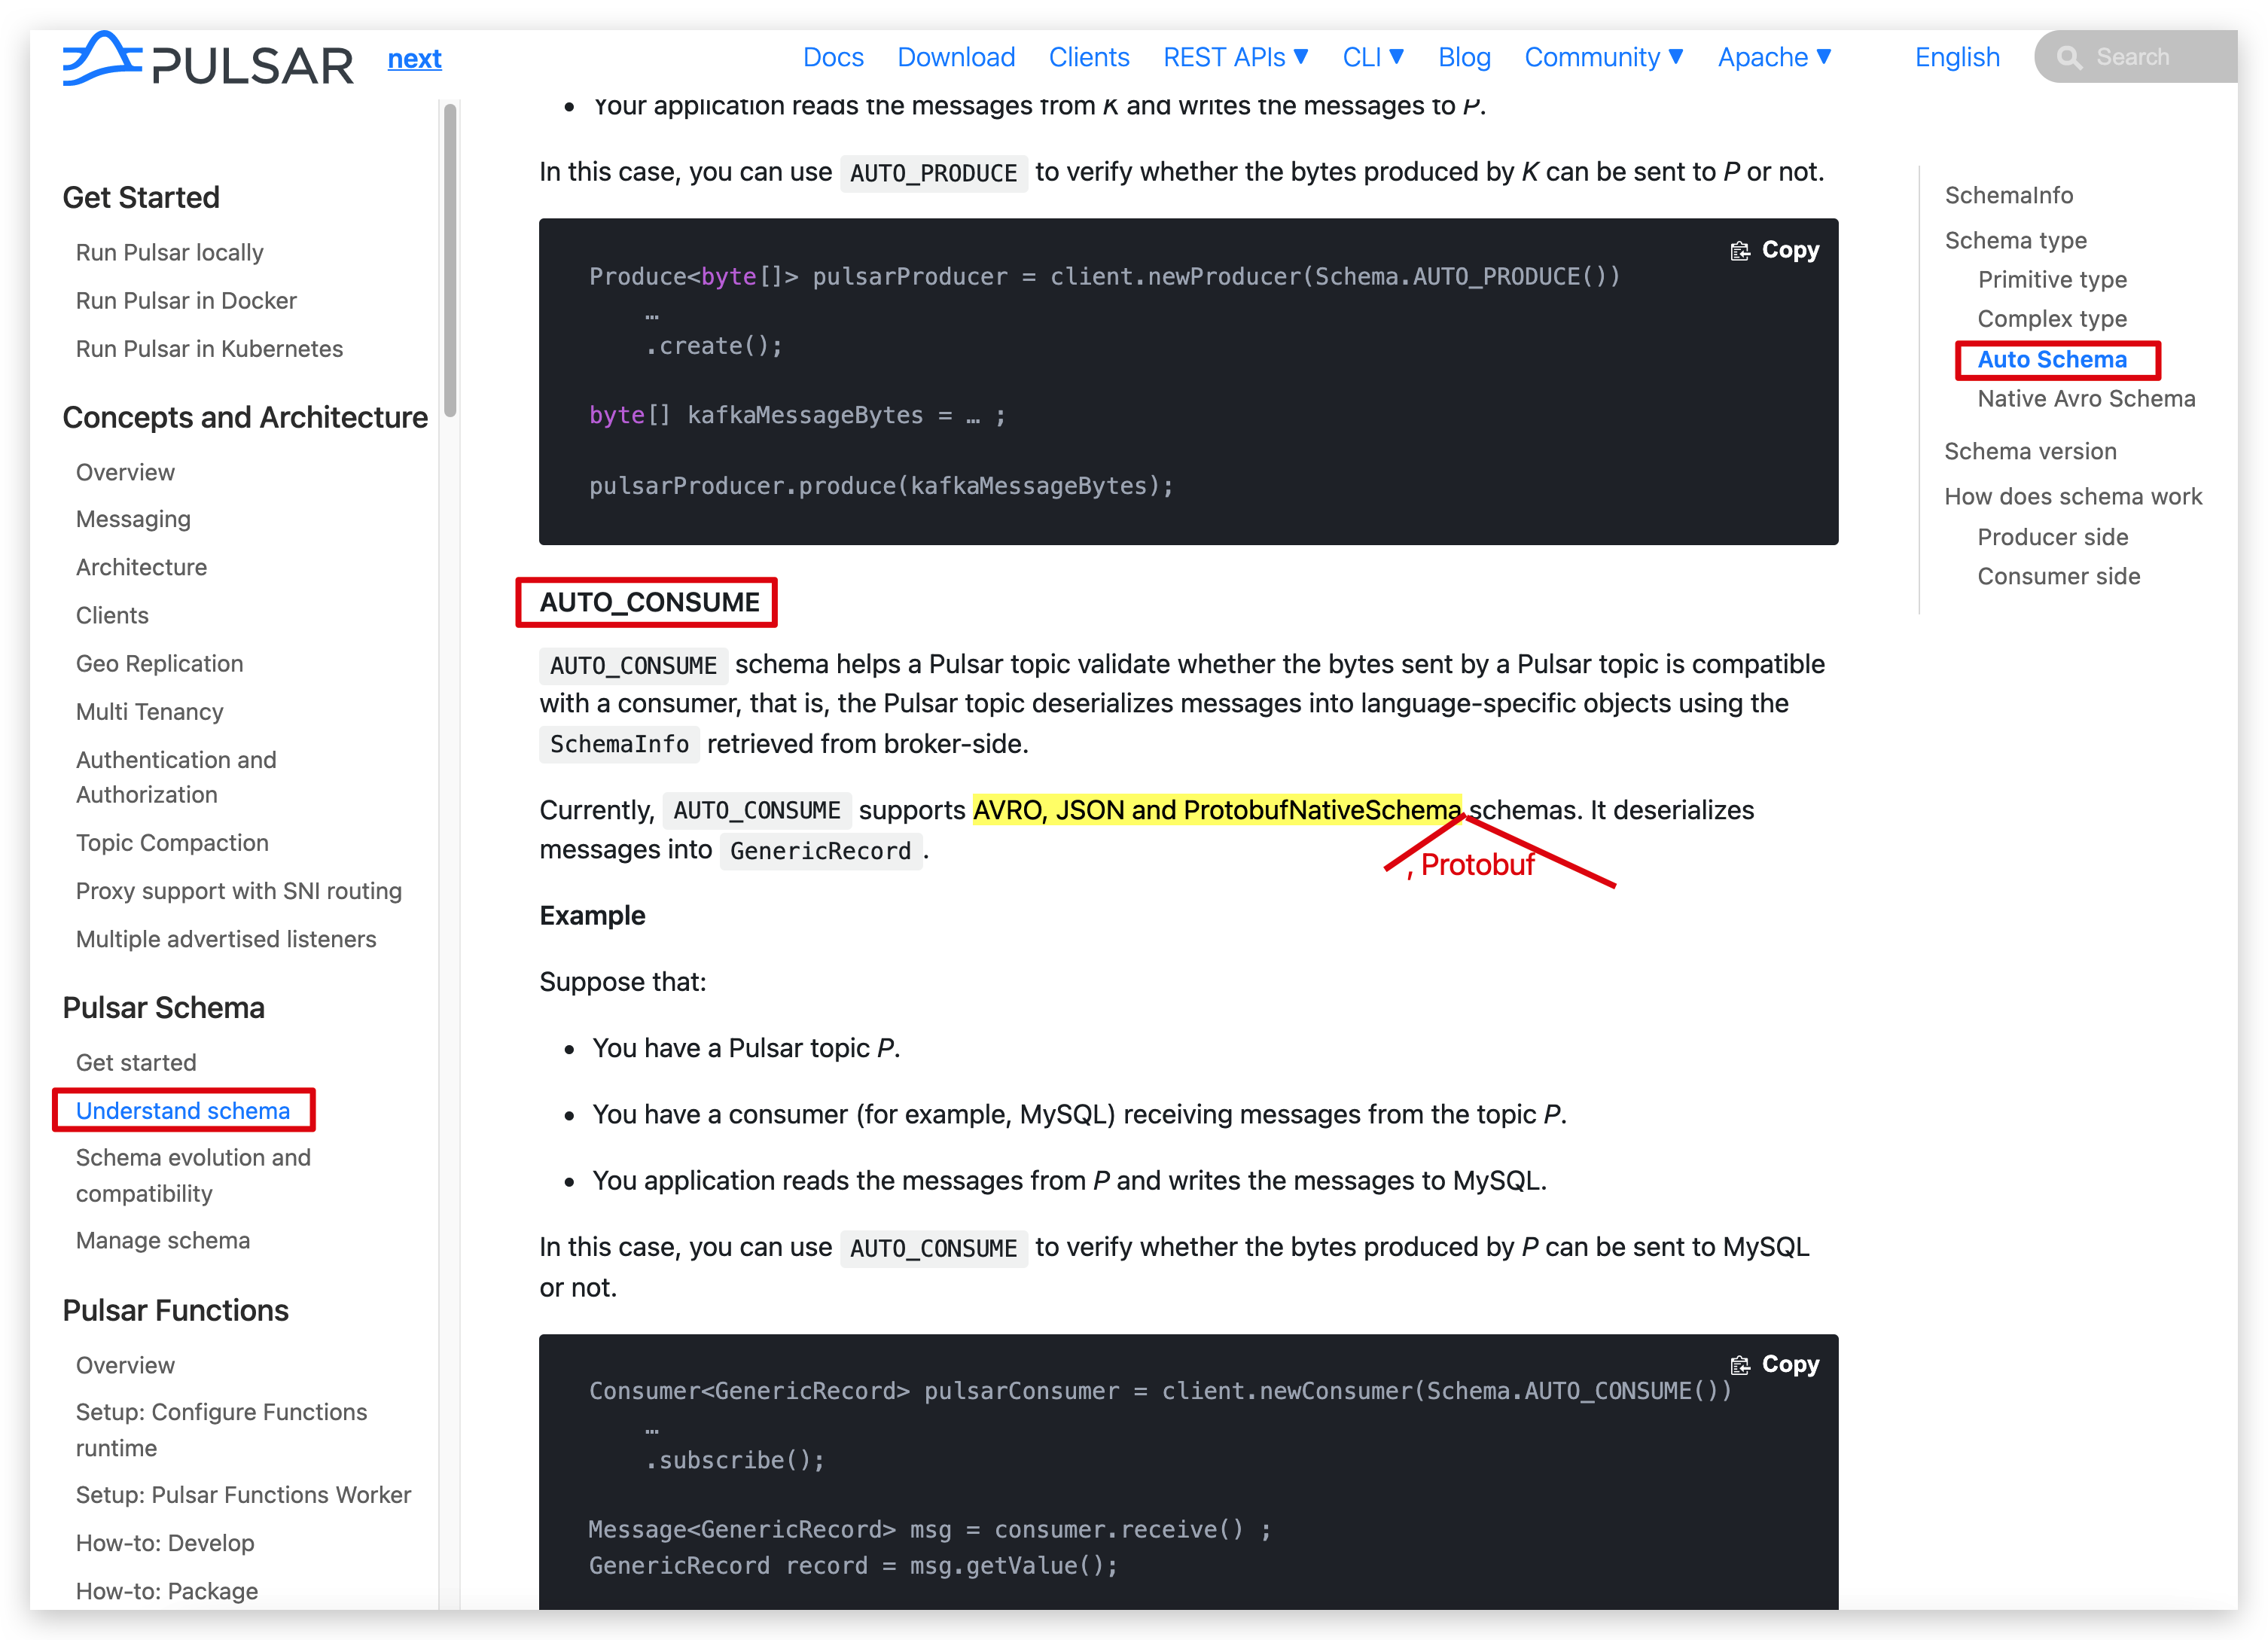This screenshot has width=2268, height=1640.
Task: Jump to Native Avro Schema section
Action: (2085, 398)
